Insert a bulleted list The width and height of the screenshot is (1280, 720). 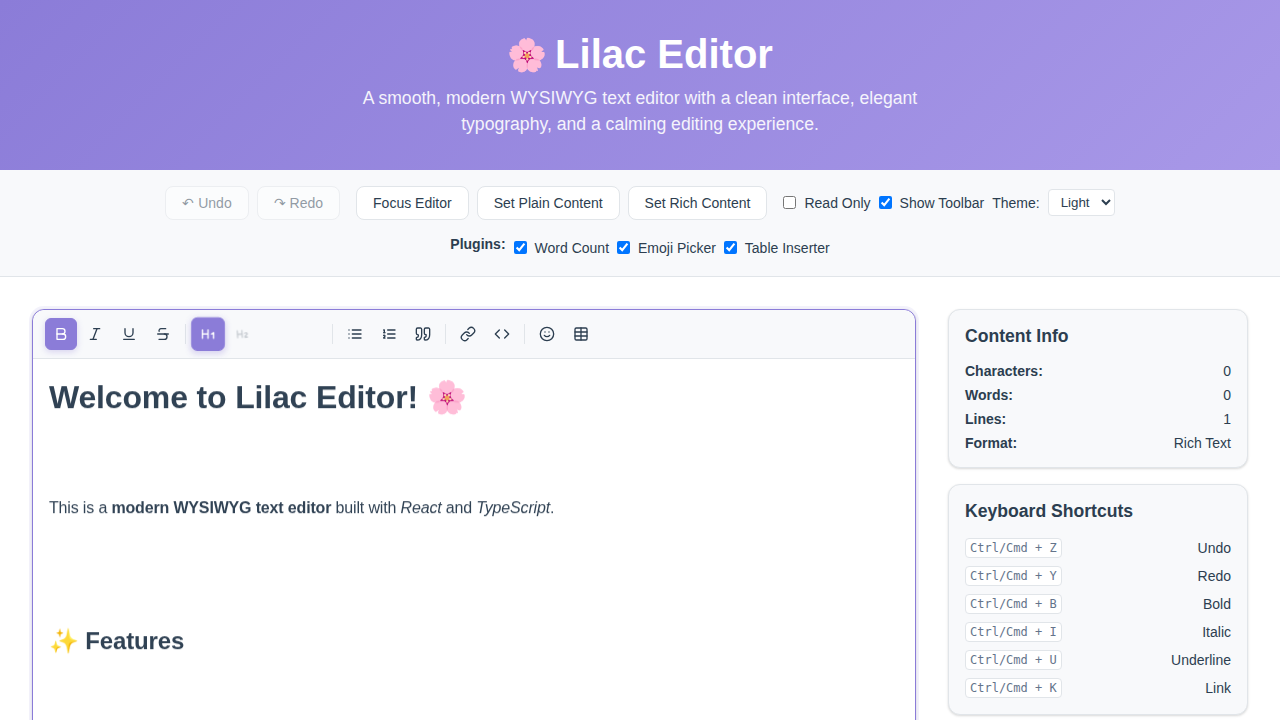(355, 334)
